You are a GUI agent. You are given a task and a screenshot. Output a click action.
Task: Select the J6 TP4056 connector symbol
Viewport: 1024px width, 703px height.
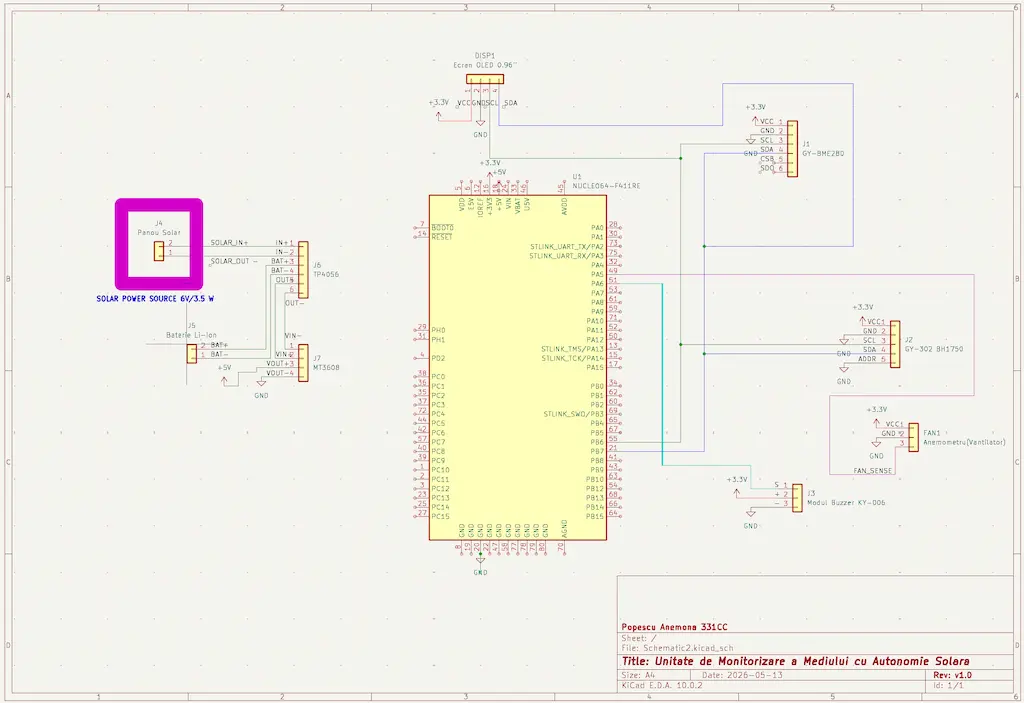(x=303, y=270)
